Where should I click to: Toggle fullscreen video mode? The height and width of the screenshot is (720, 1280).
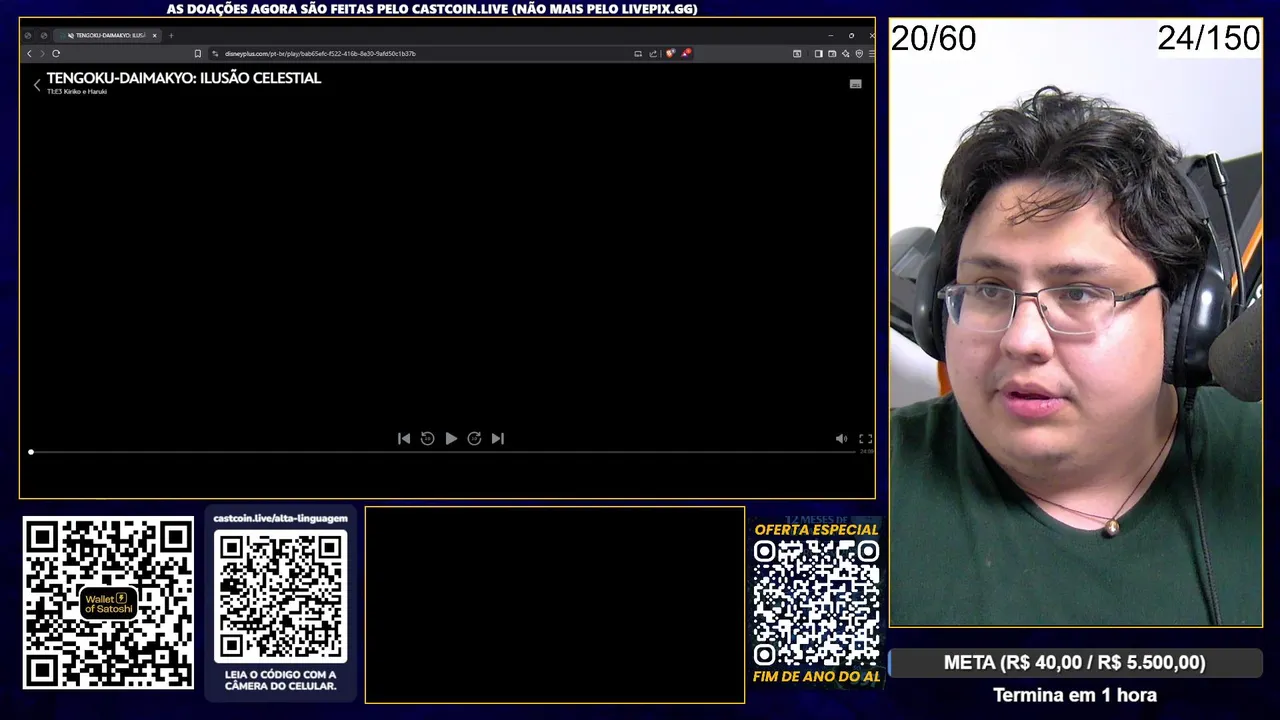(866, 438)
